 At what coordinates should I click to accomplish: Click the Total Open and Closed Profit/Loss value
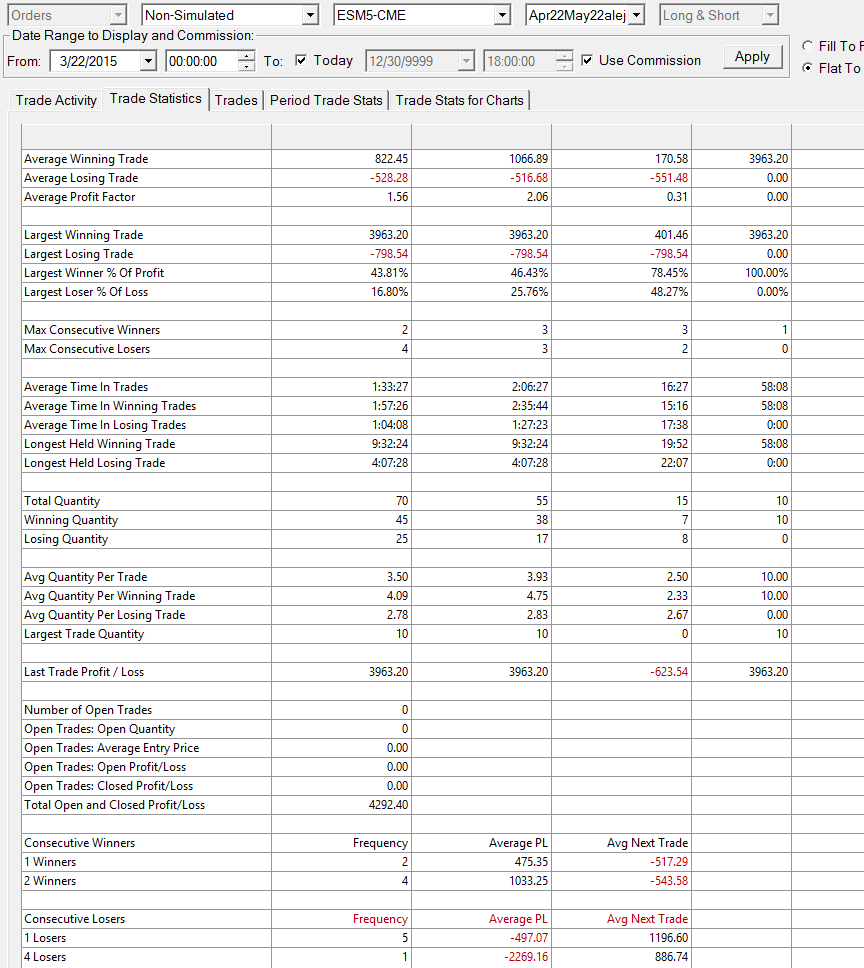[x=388, y=805]
